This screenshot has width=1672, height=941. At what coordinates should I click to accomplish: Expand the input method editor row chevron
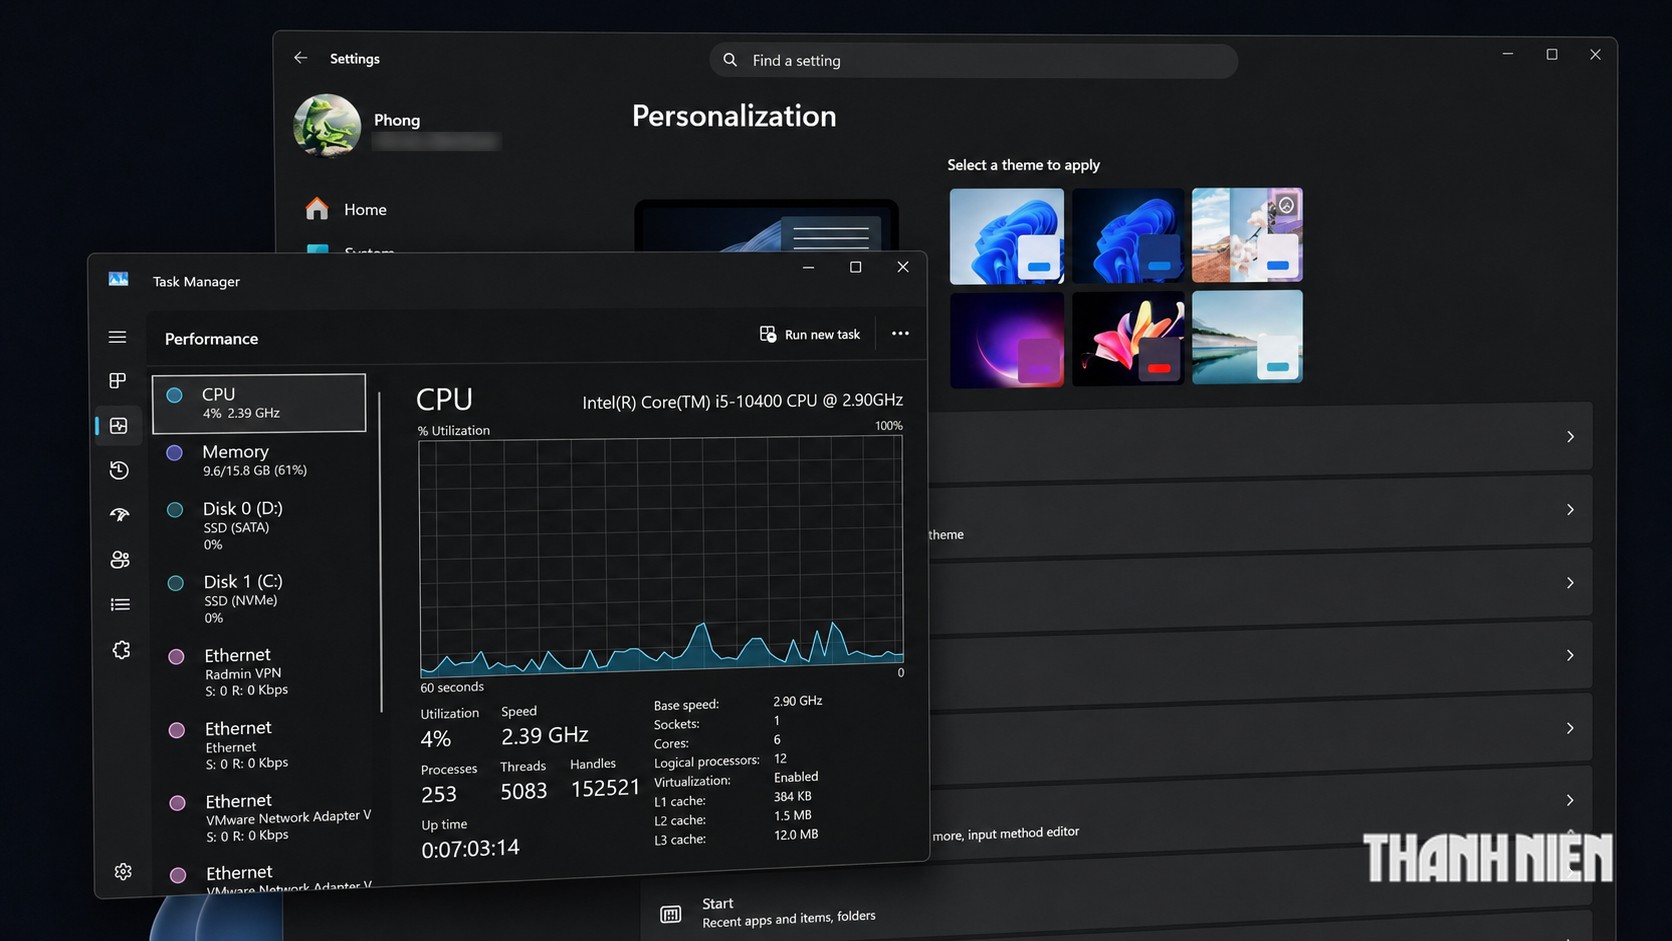[x=1570, y=800]
